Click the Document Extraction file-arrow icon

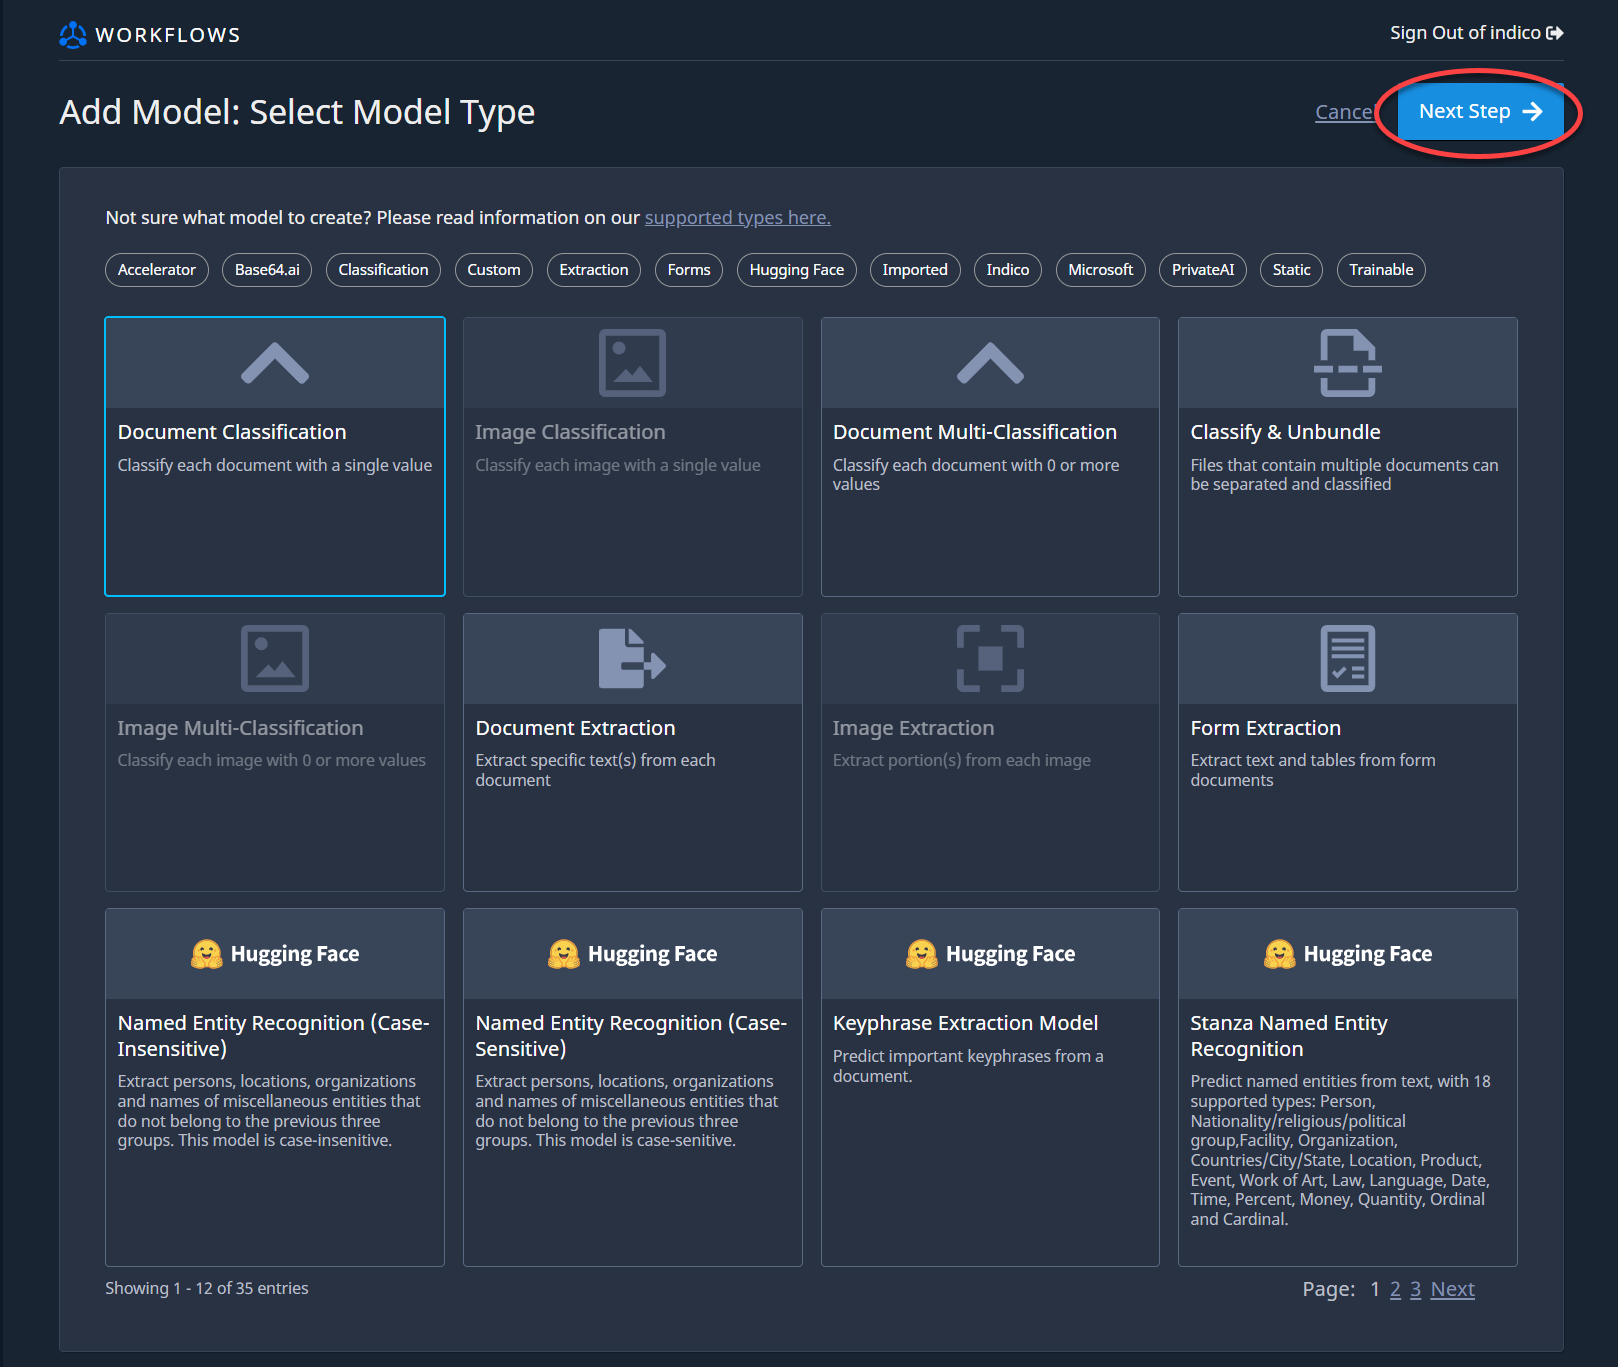(x=632, y=658)
